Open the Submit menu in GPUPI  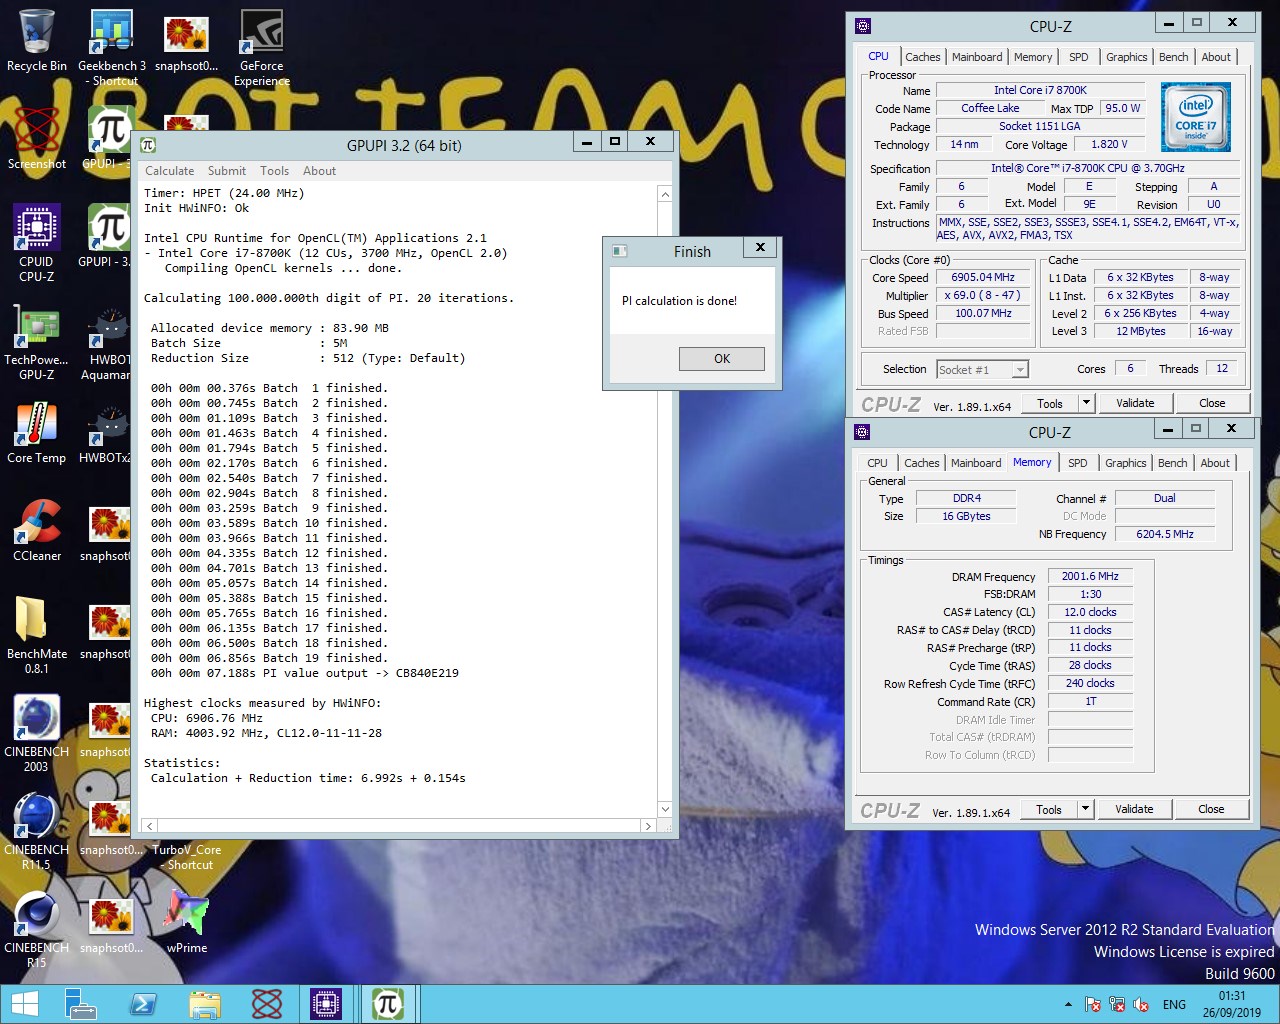pyautogui.click(x=227, y=171)
